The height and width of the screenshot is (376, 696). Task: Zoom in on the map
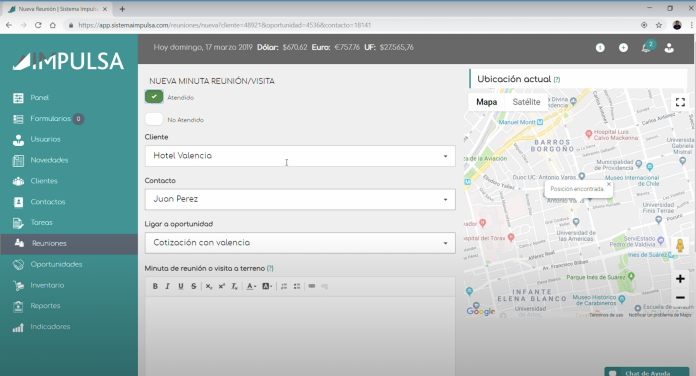point(680,279)
